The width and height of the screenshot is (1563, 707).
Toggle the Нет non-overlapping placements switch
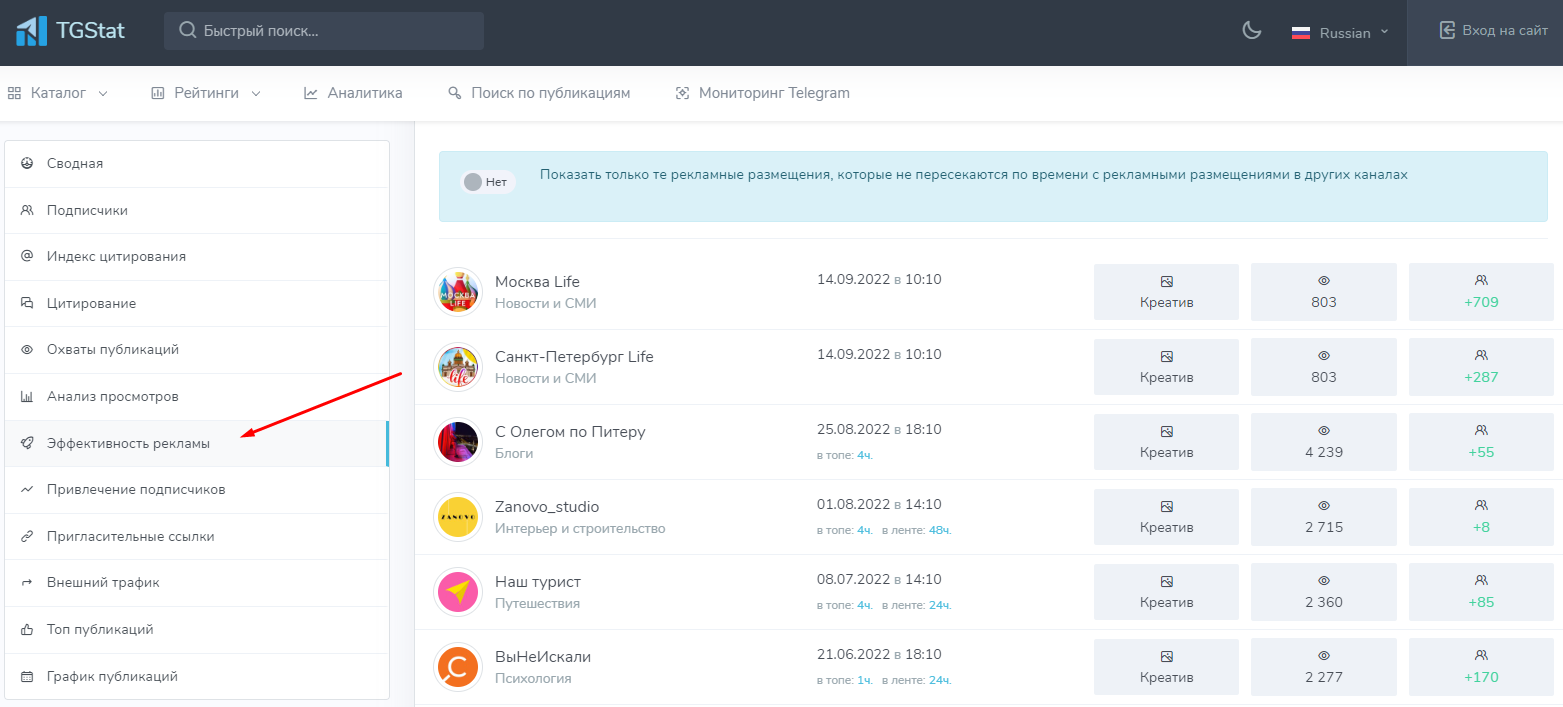(x=487, y=182)
